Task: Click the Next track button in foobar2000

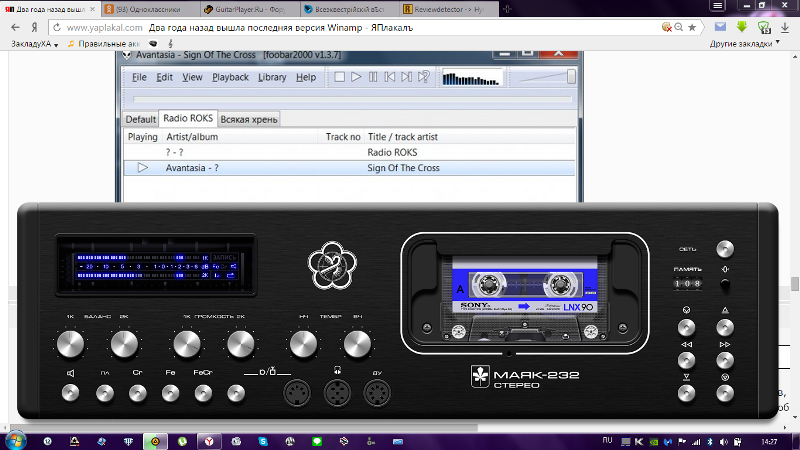Action: coord(407,77)
